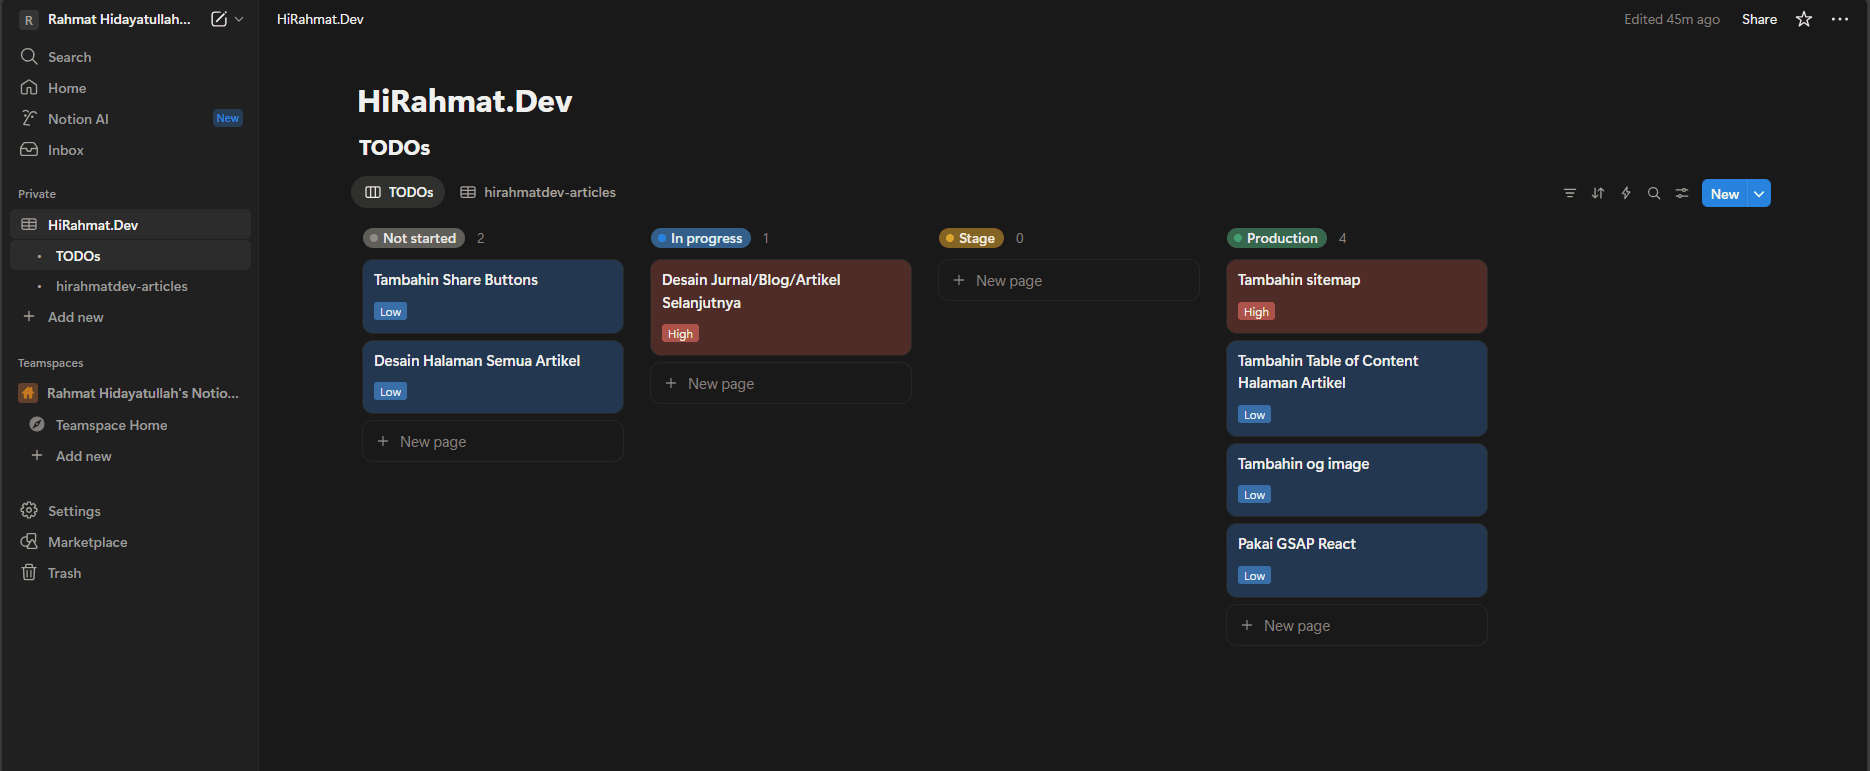Click the Share button

[x=1759, y=19]
